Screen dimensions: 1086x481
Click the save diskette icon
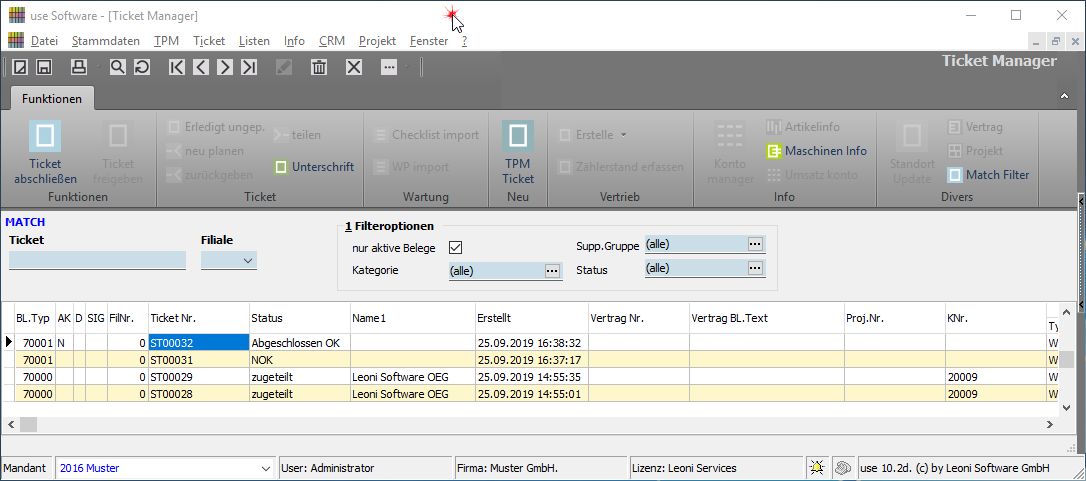[44, 67]
